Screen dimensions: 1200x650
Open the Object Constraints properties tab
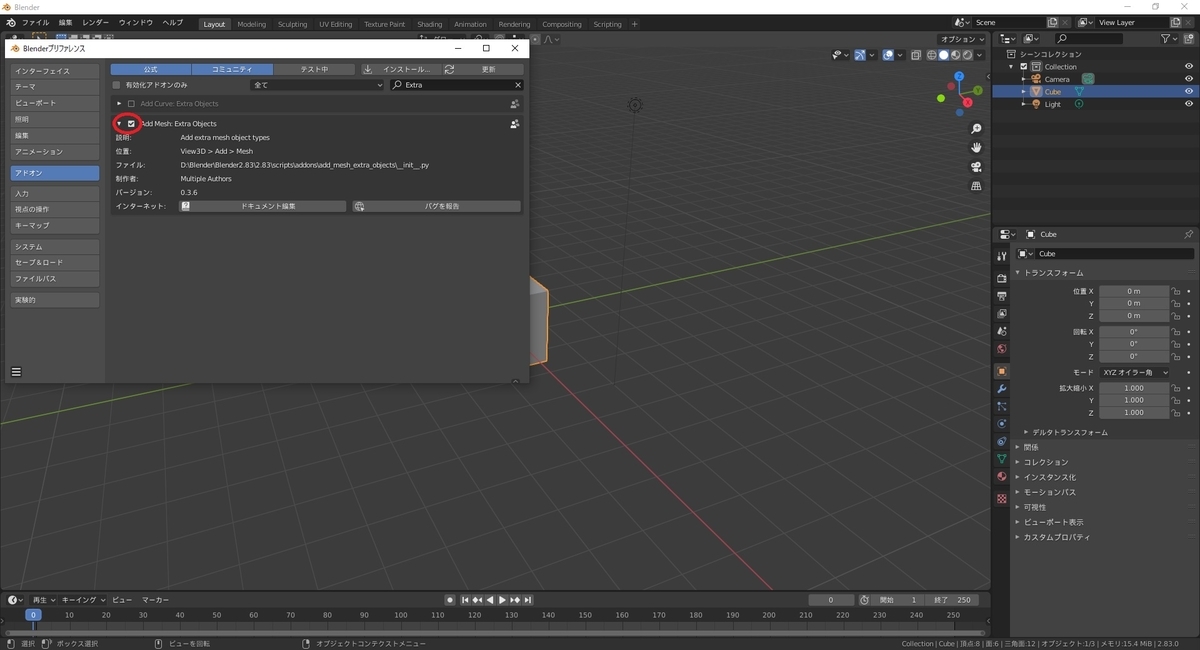(x=1002, y=441)
